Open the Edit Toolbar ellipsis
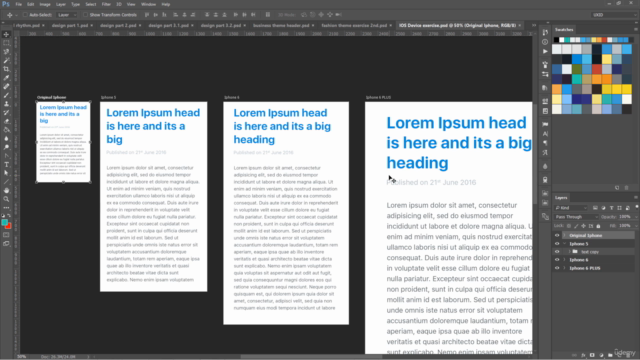Screen dimensions: 640x360 point(6,208)
